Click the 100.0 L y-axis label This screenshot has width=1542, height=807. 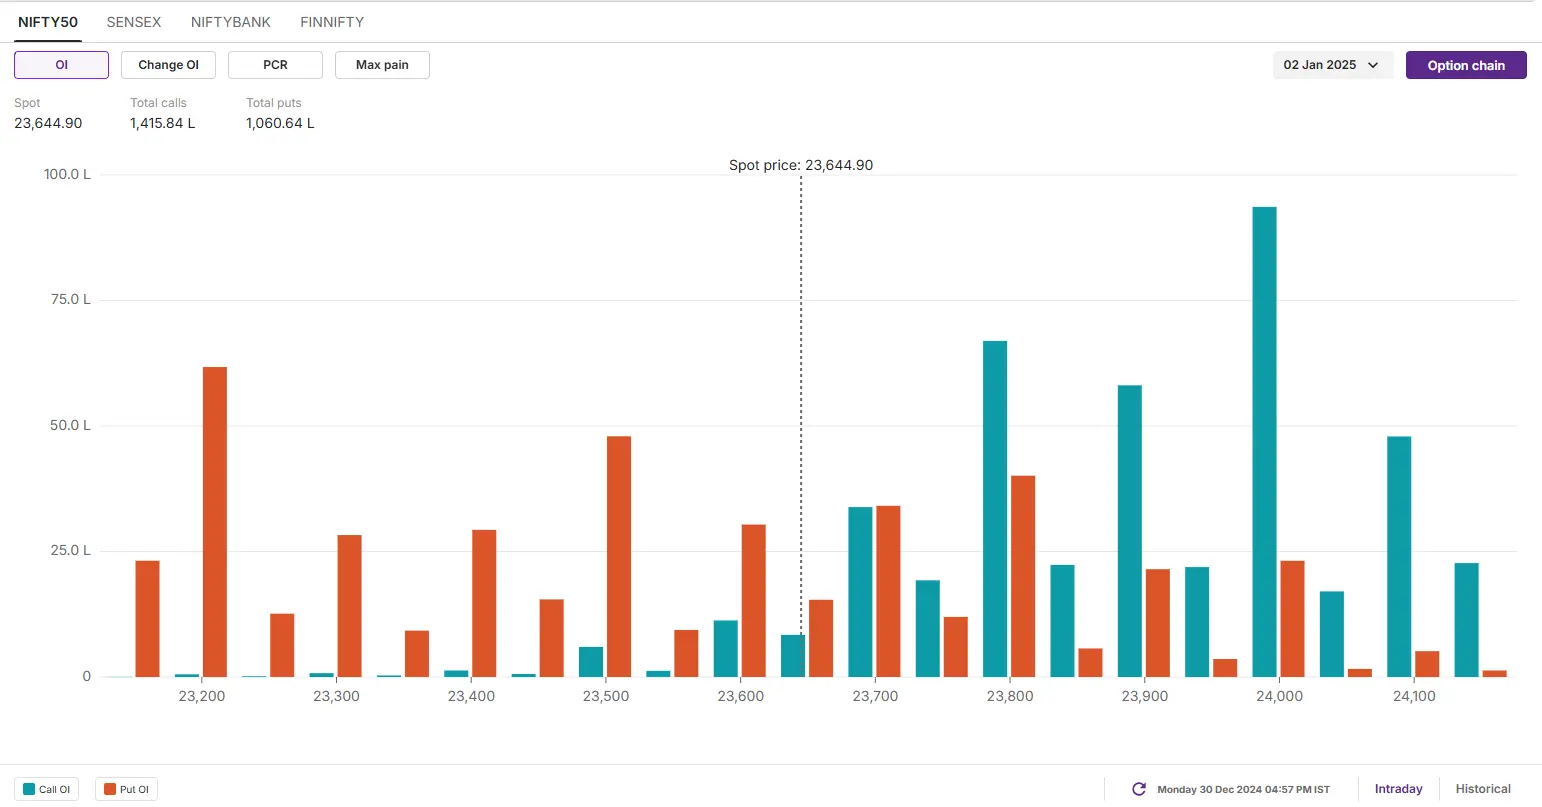[67, 174]
